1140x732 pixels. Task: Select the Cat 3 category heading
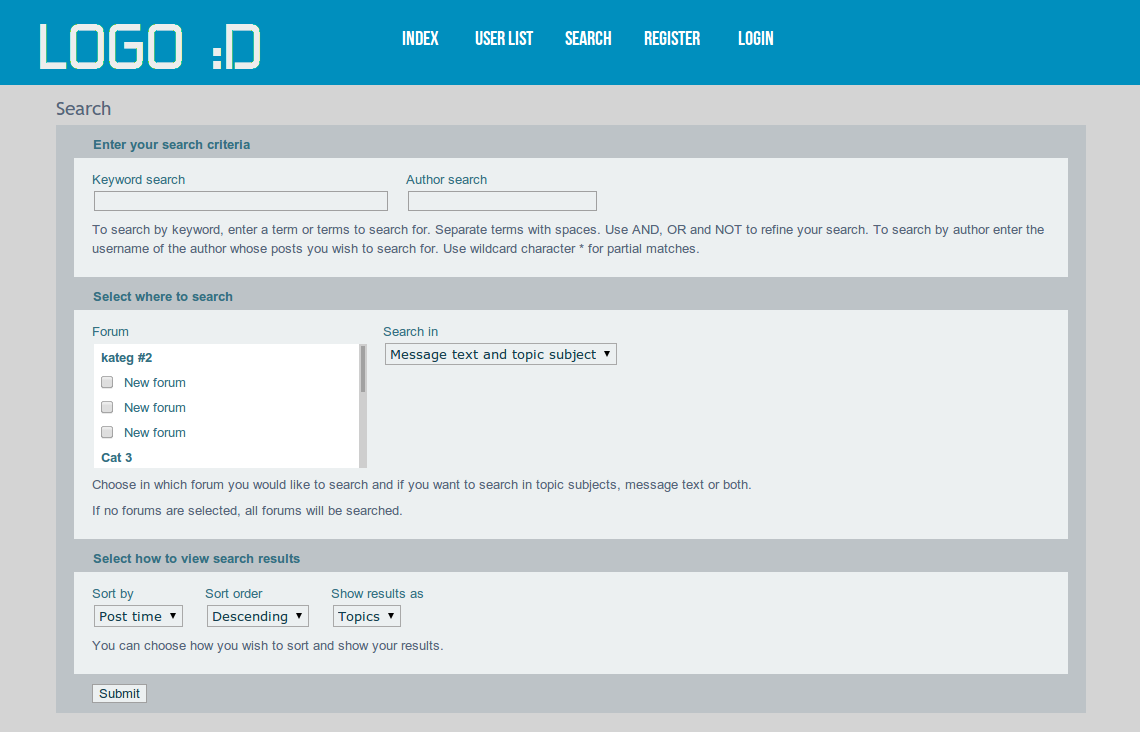tap(116, 457)
